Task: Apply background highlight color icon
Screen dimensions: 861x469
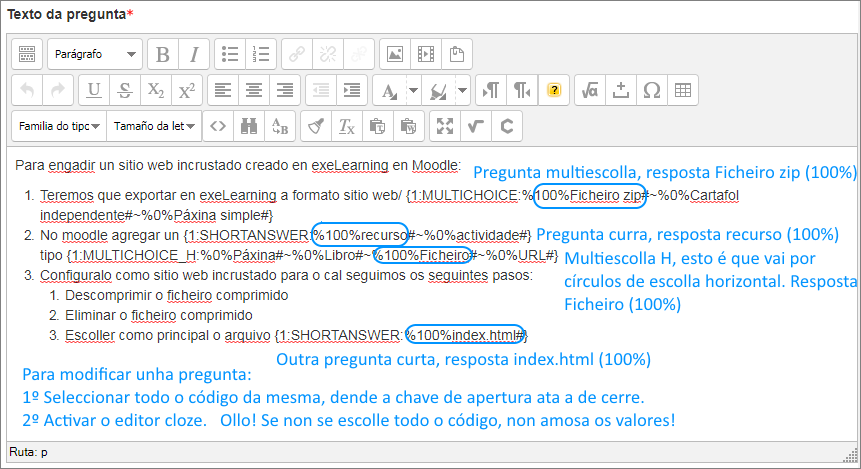Action: click(x=438, y=90)
